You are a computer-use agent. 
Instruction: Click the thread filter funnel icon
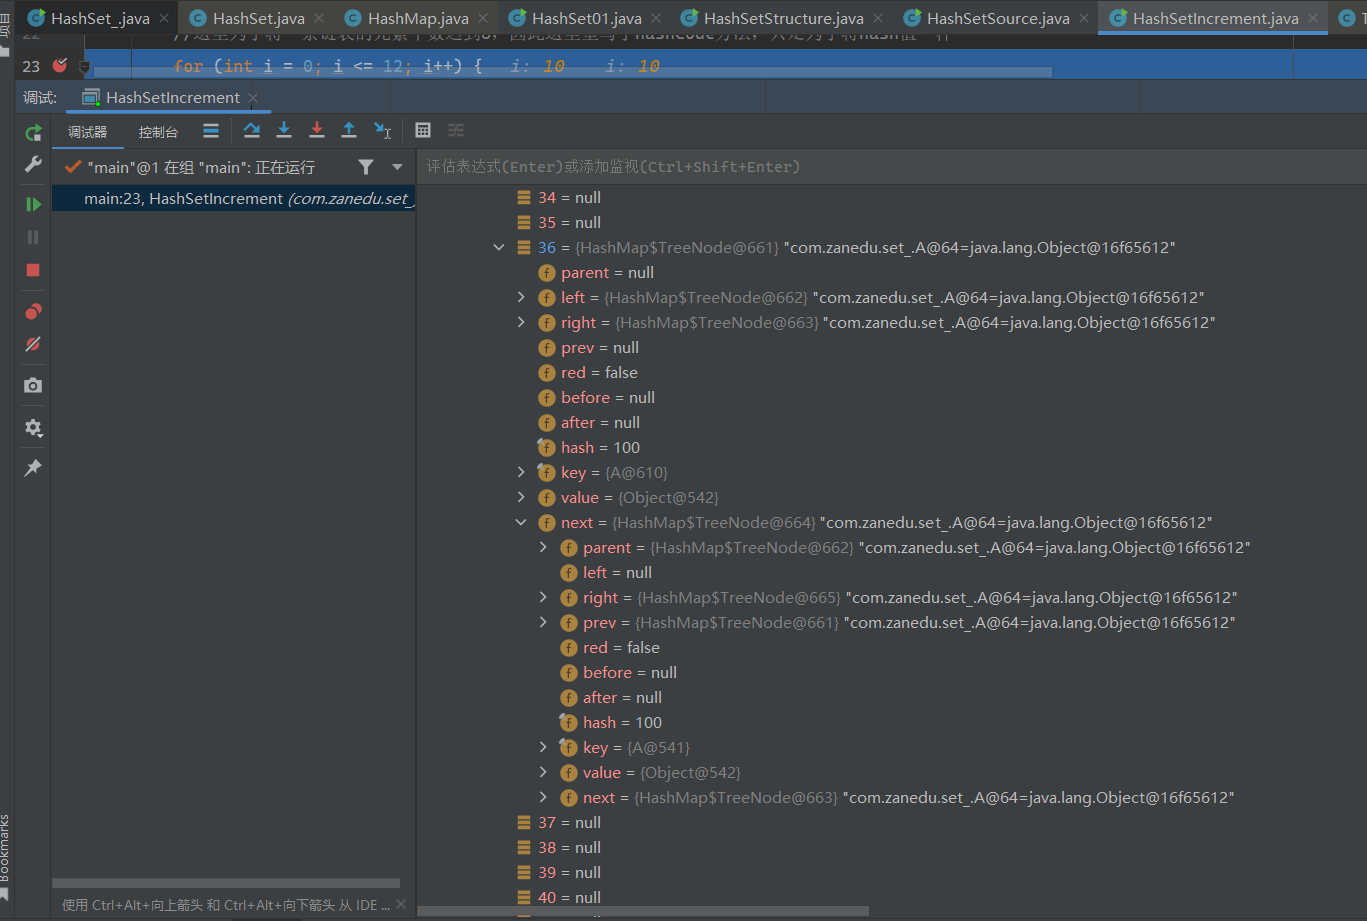pos(366,167)
